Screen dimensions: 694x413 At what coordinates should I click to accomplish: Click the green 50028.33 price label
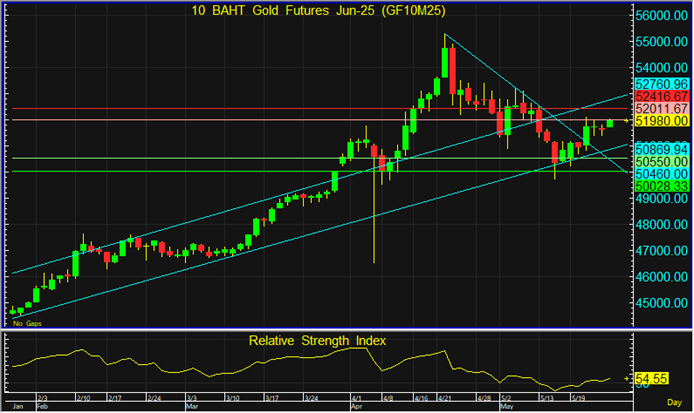(x=662, y=186)
